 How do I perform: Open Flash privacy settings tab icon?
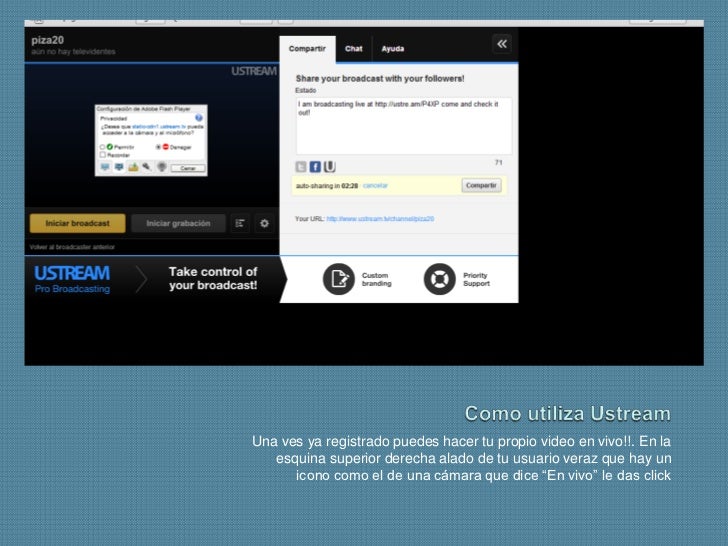tap(119, 167)
